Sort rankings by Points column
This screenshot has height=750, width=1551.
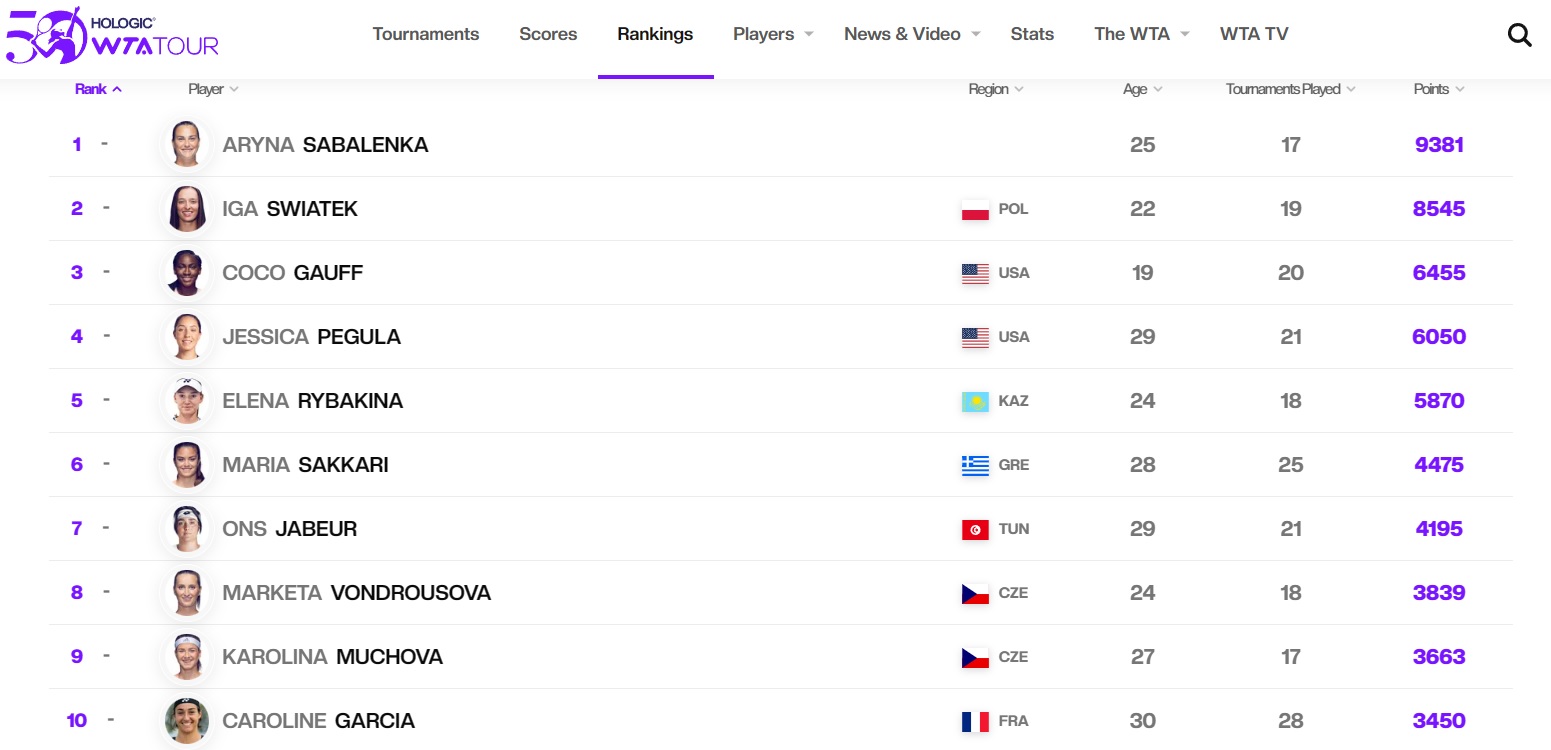pyautogui.click(x=1438, y=89)
